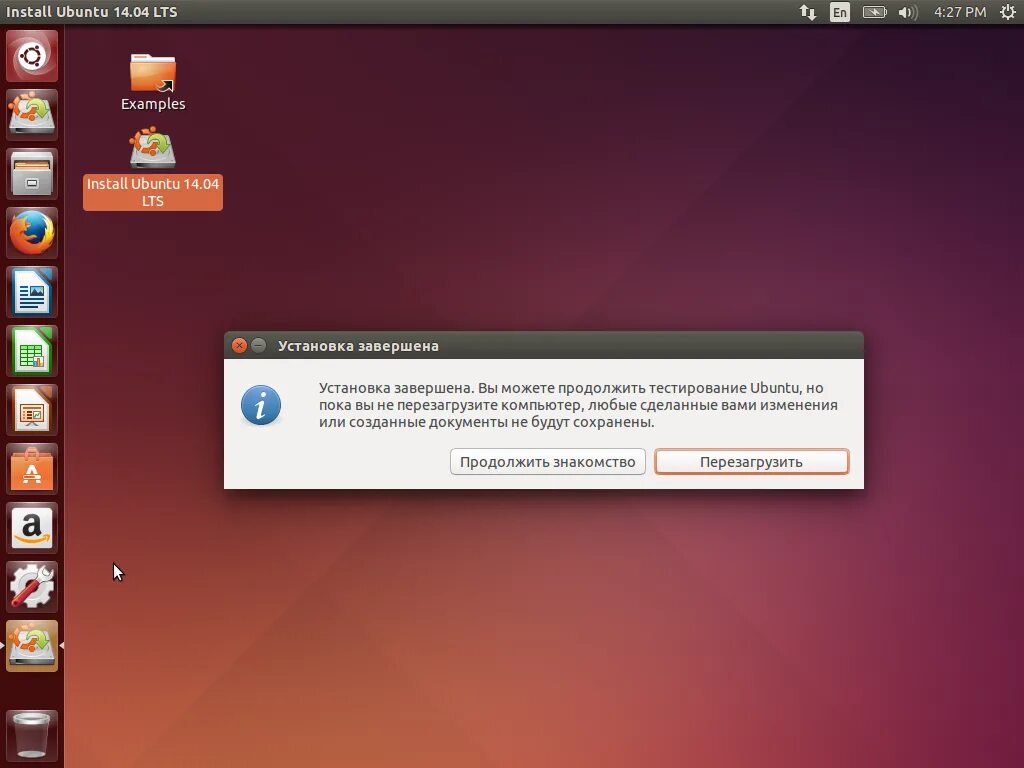Open the Ubuntu Dash search launcher
Viewport: 1024px width, 768px height.
click(32, 56)
